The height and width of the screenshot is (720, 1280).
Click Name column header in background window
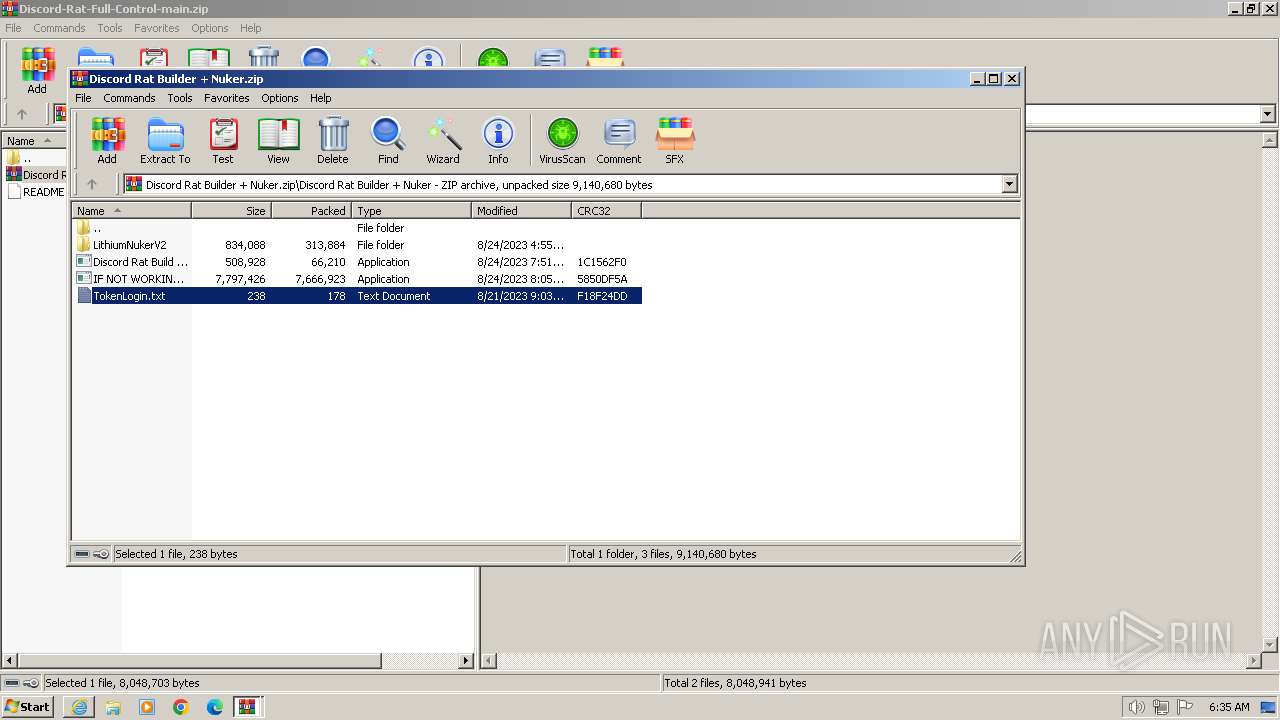[33, 141]
